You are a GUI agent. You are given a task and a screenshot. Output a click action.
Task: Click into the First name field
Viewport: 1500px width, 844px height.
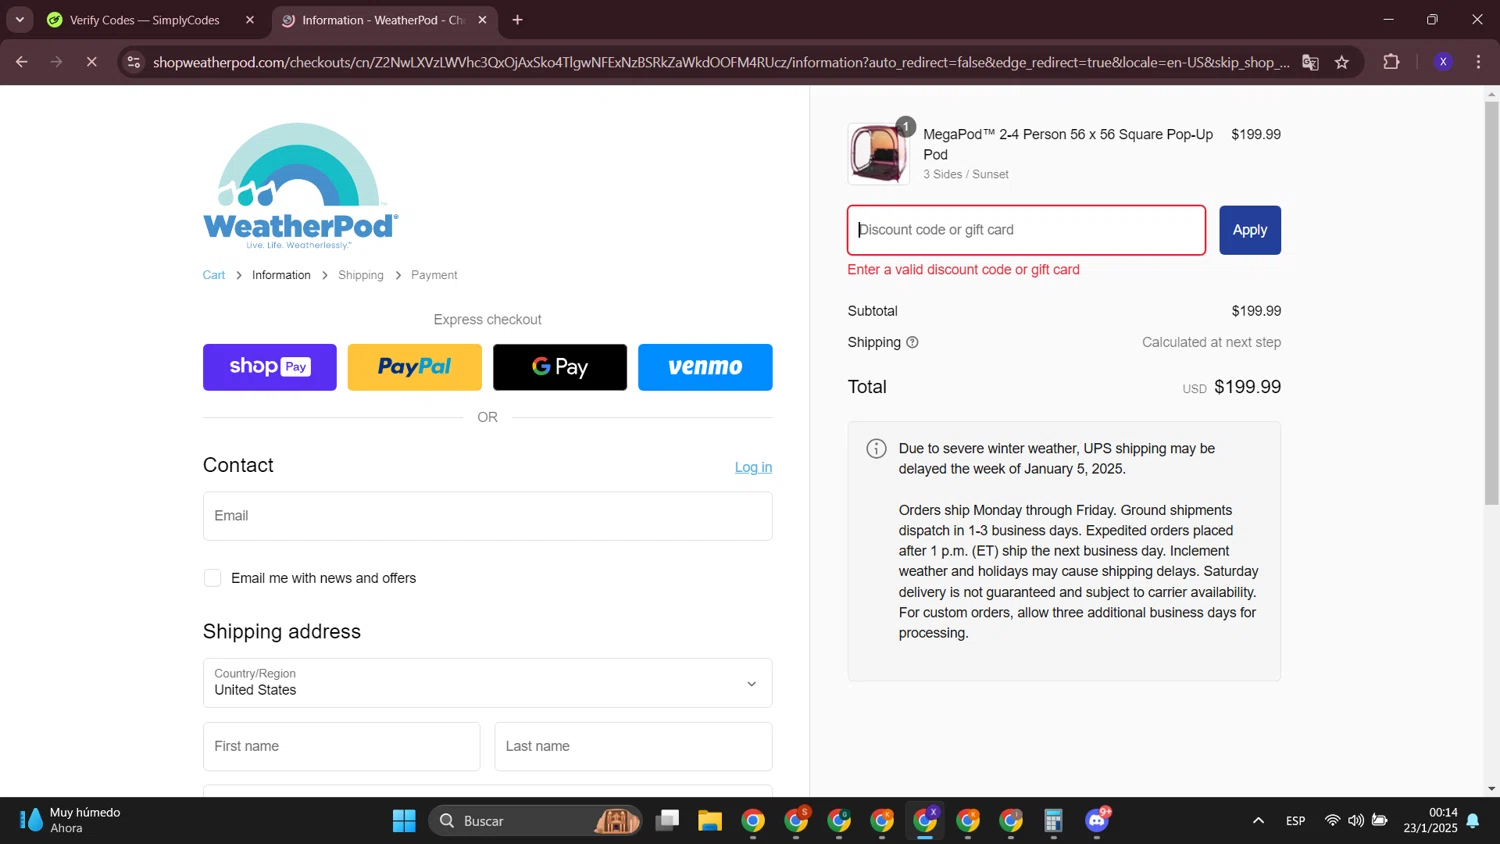[341, 746]
